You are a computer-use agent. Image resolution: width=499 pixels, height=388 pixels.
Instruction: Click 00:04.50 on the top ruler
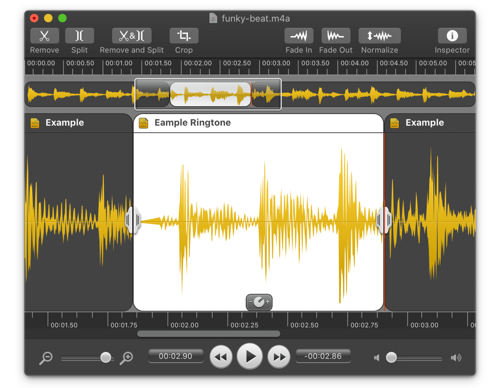click(394, 63)
